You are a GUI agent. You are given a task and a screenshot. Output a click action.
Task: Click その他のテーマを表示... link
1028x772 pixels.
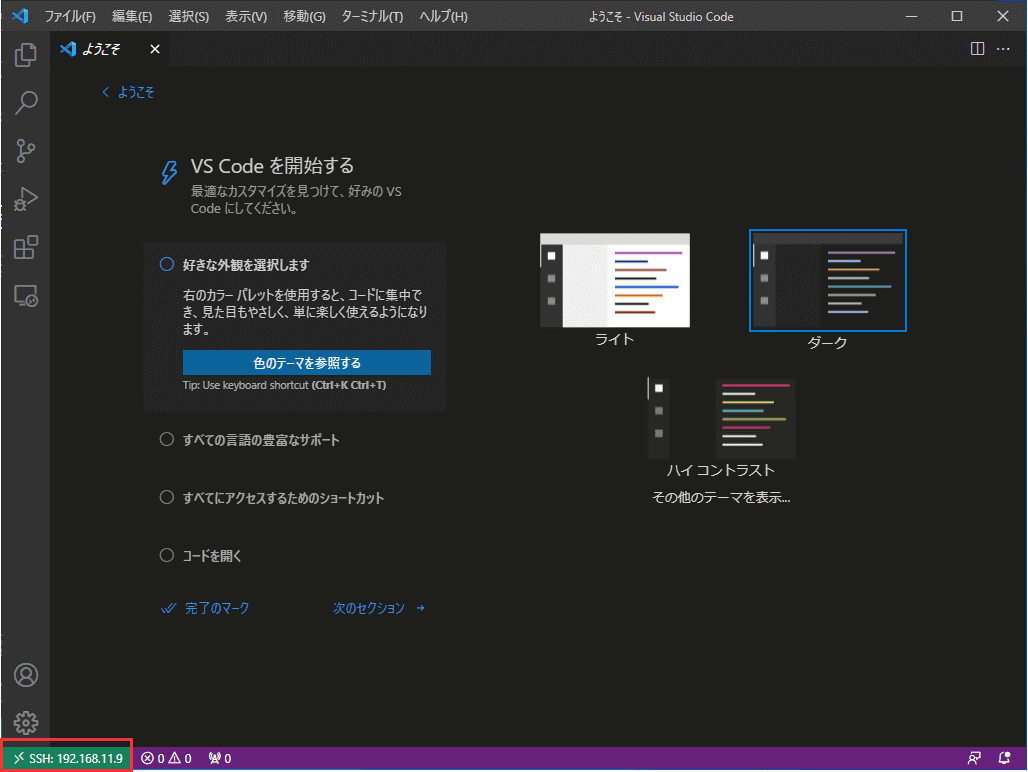pyautogui.click(x=721, y=497)
